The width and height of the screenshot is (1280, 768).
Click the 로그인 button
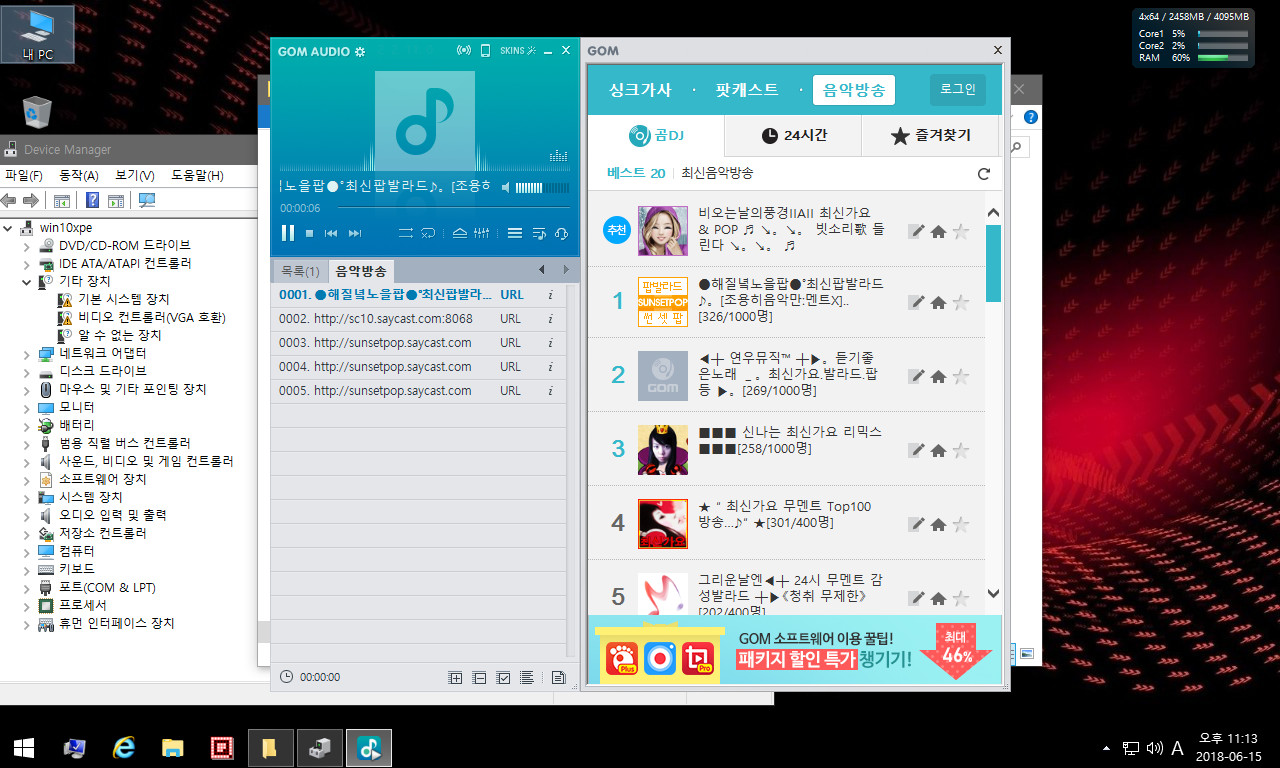tap(957, 89)
